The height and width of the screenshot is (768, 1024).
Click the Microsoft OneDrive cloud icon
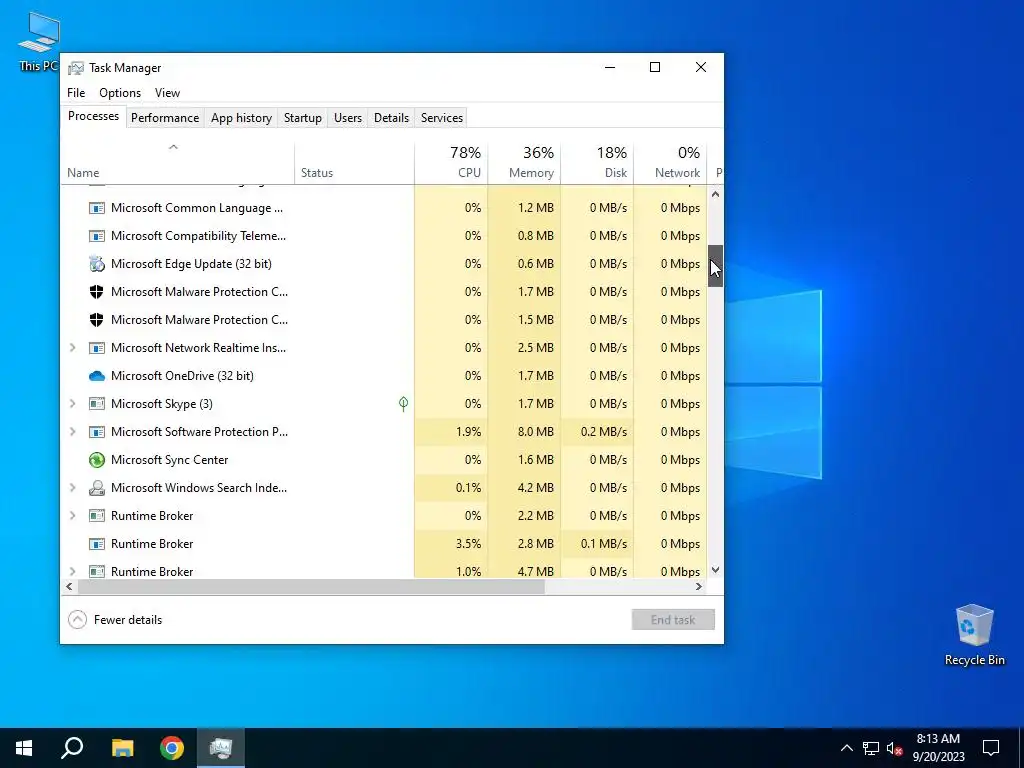pyautogui.click(x=97, y=376)
